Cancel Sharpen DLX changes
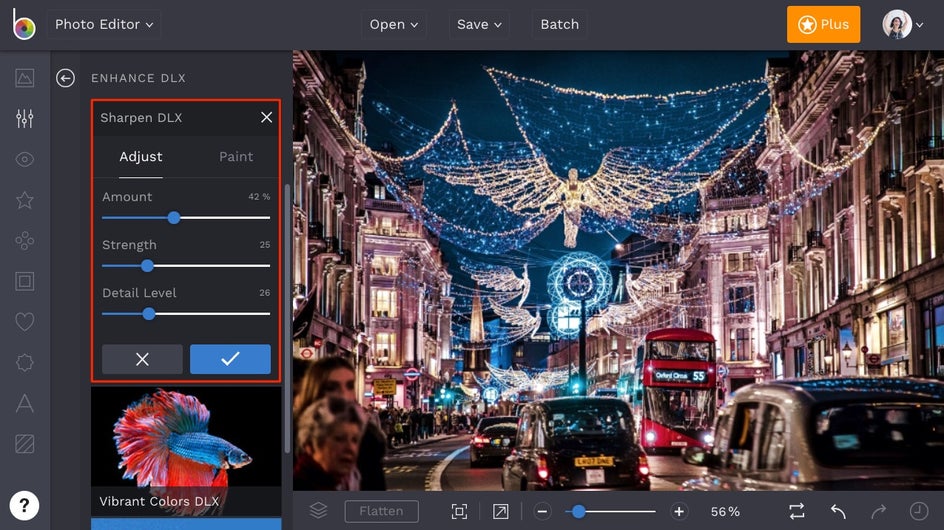Image resolution: width=944 pixels, height=530 pixels. click(x=142, y=359)
